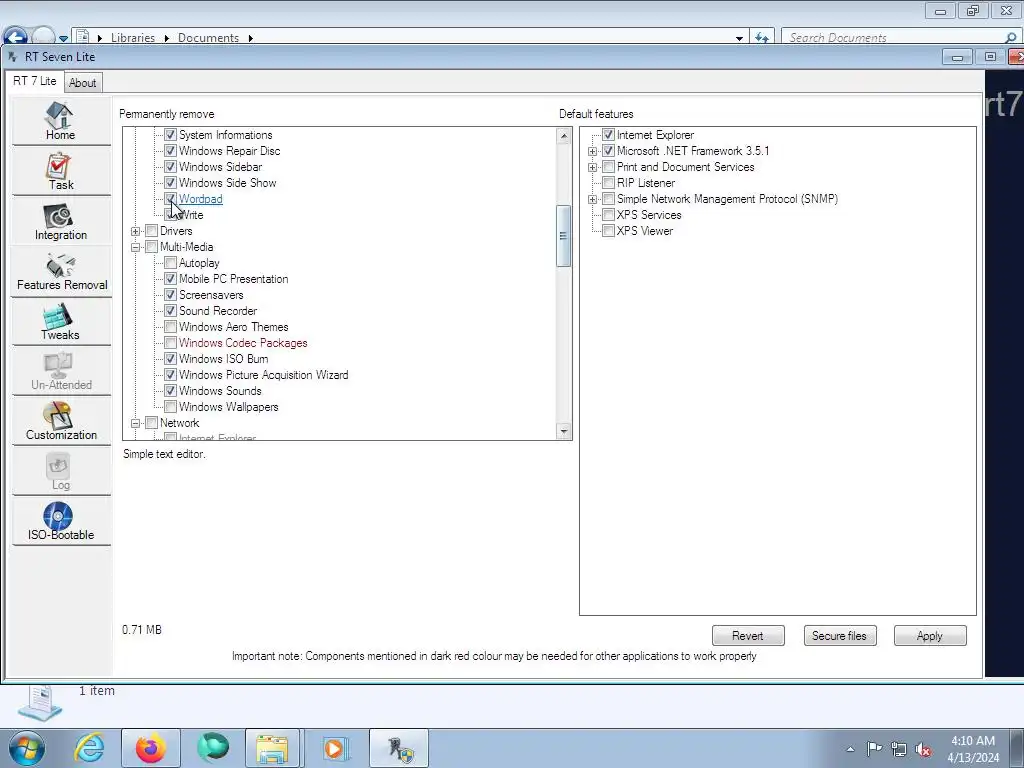The height and width of the screenshot is (768, 1024).
Task: Select Windows Wallpapers tree item
Action: [229, 407]
